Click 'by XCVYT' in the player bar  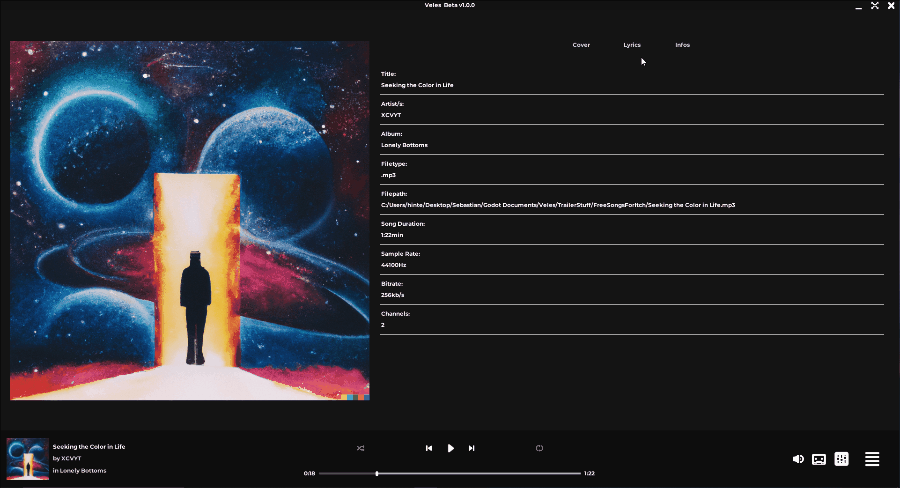tap(67, 458)
